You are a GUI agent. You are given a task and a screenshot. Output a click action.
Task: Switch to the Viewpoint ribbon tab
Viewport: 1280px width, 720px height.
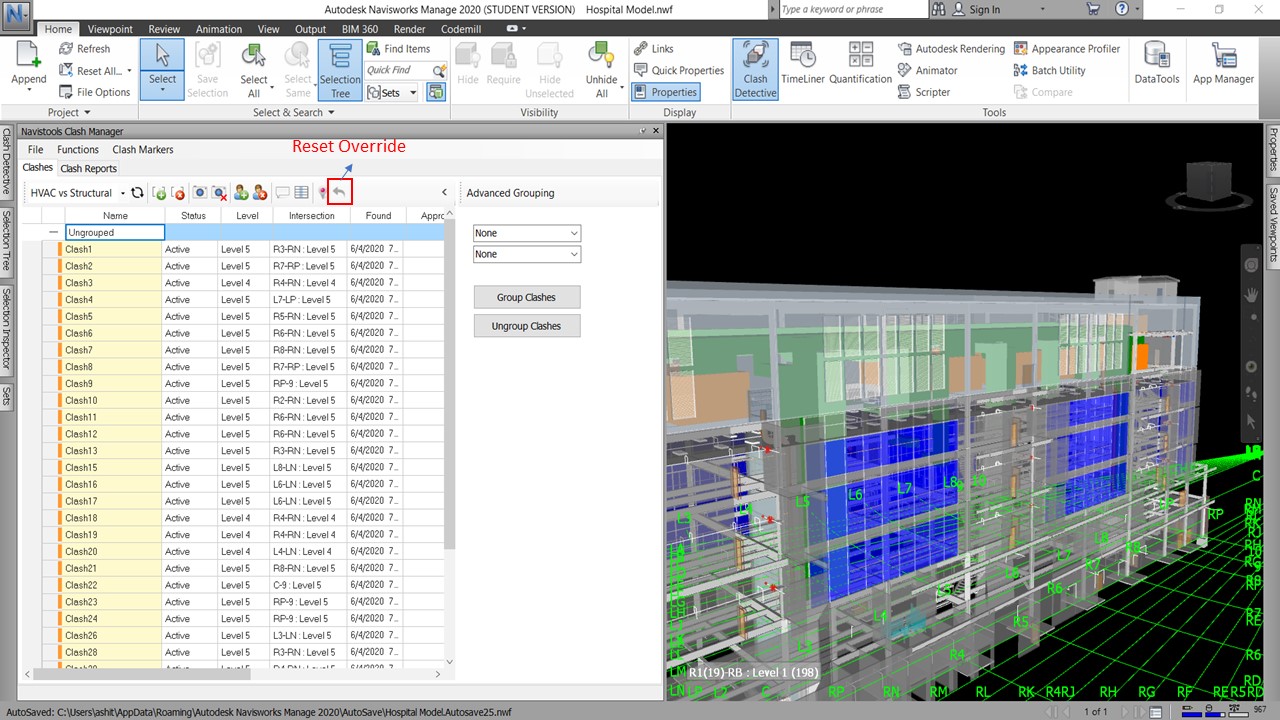tap(110, 29)
